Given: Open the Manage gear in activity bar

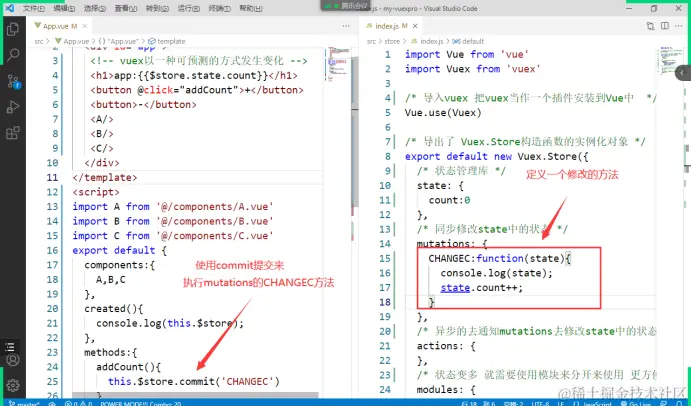Looking at the screenshot, I should click(x=13, y=385).
